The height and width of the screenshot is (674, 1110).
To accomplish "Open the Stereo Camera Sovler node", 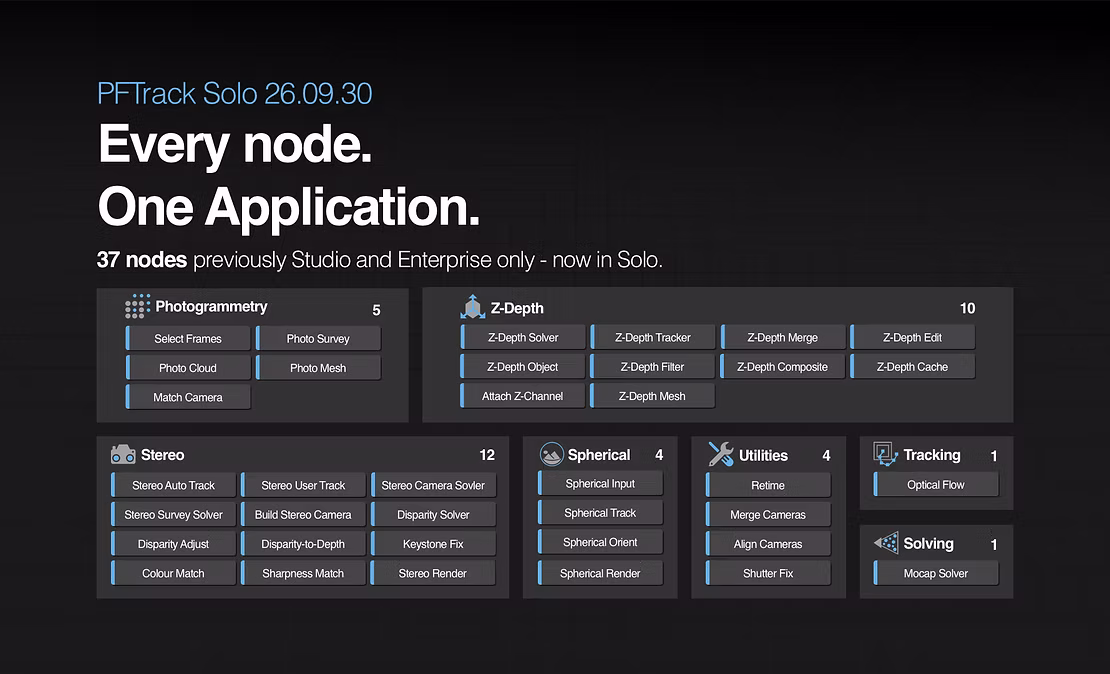I will click(x=433, y=485).
